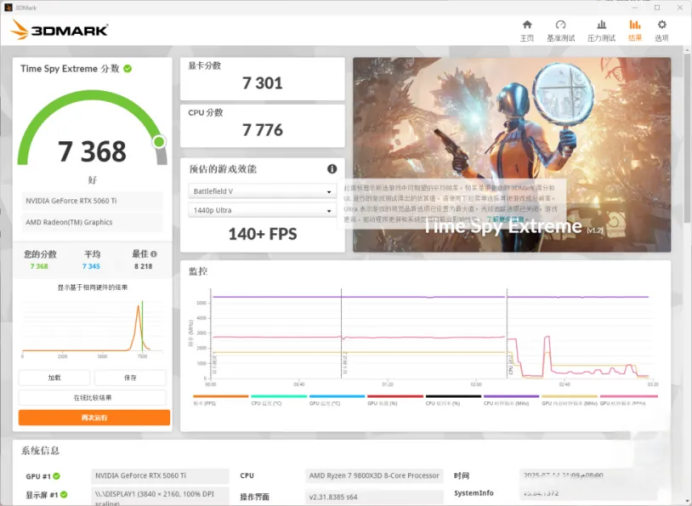Click the AMD Ryzen 7 9800X3D CPU field
This screenshot has width=692, height=506.
pyautogui.click(x=374, y=476)
